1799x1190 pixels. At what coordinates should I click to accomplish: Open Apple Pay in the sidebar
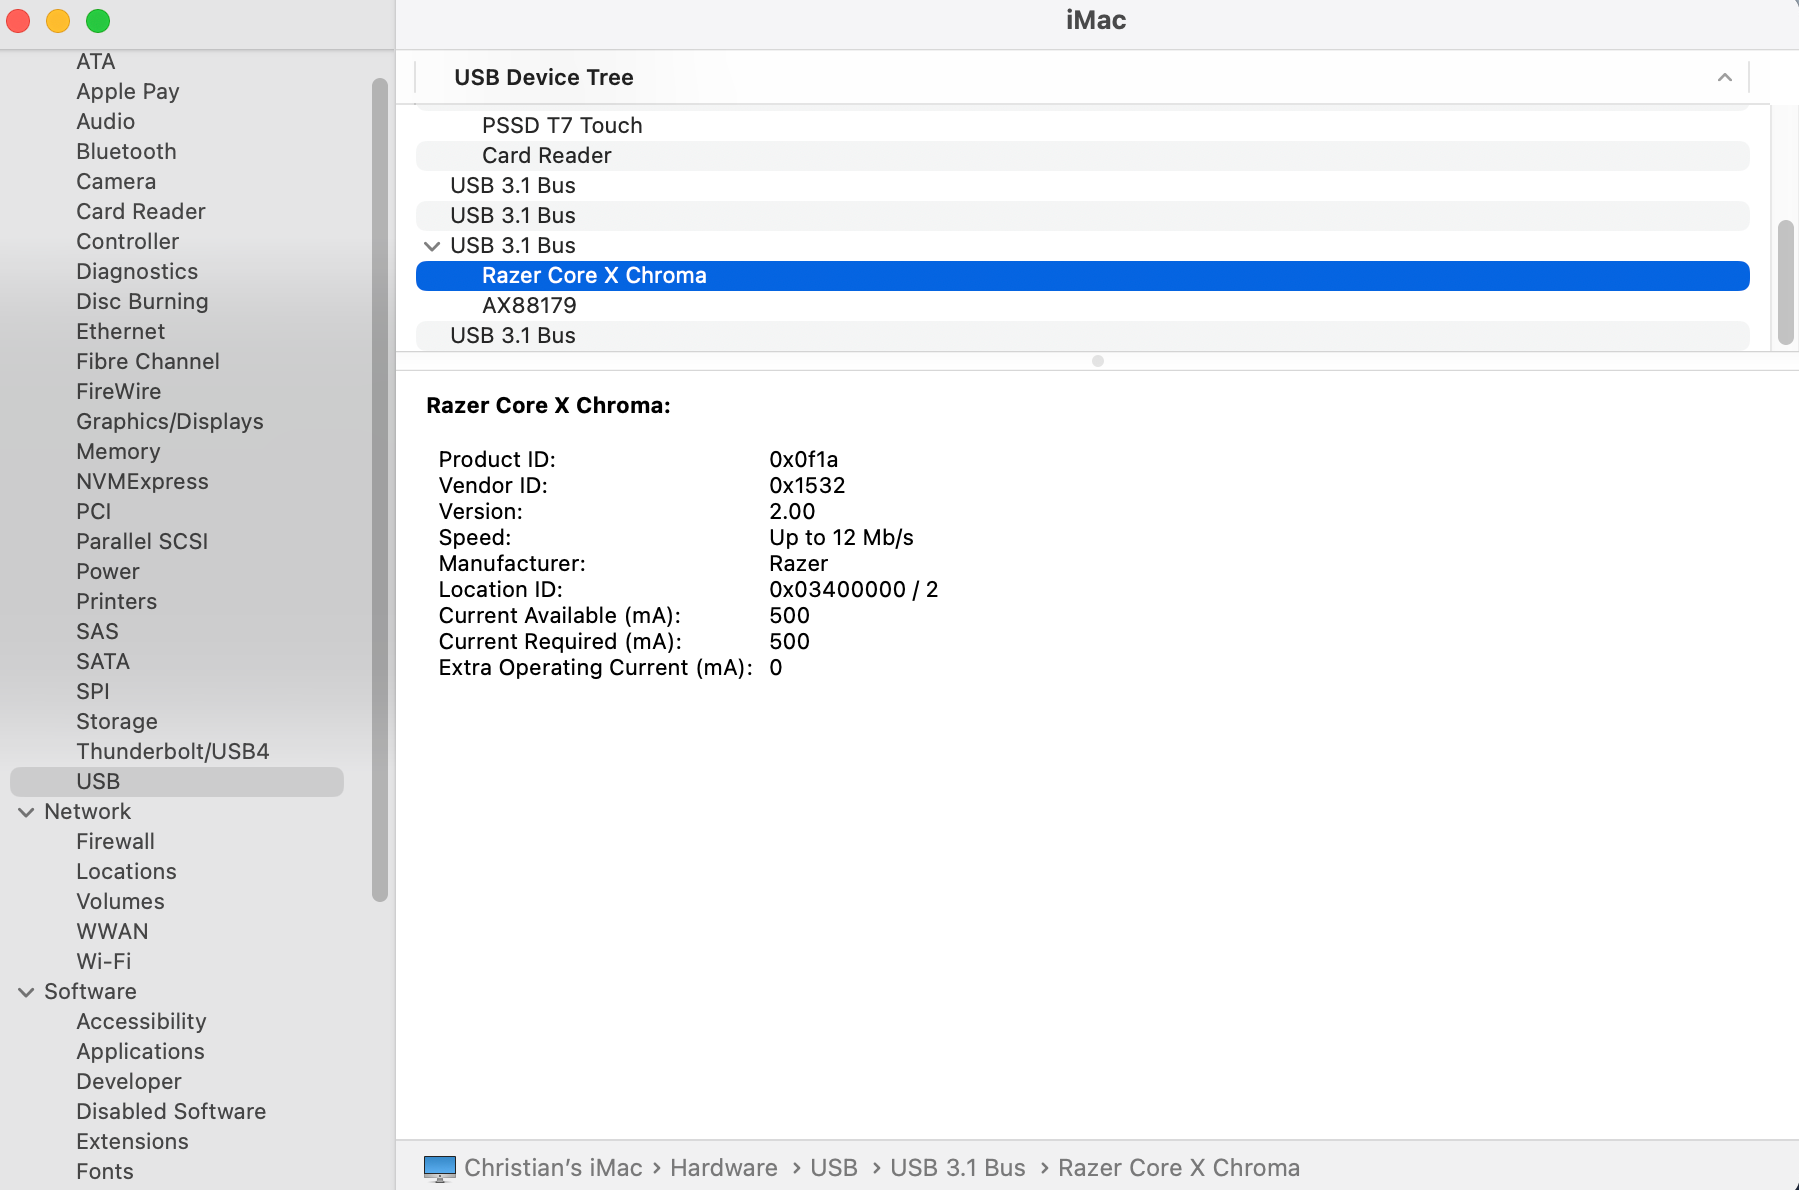tap(128, 92)
